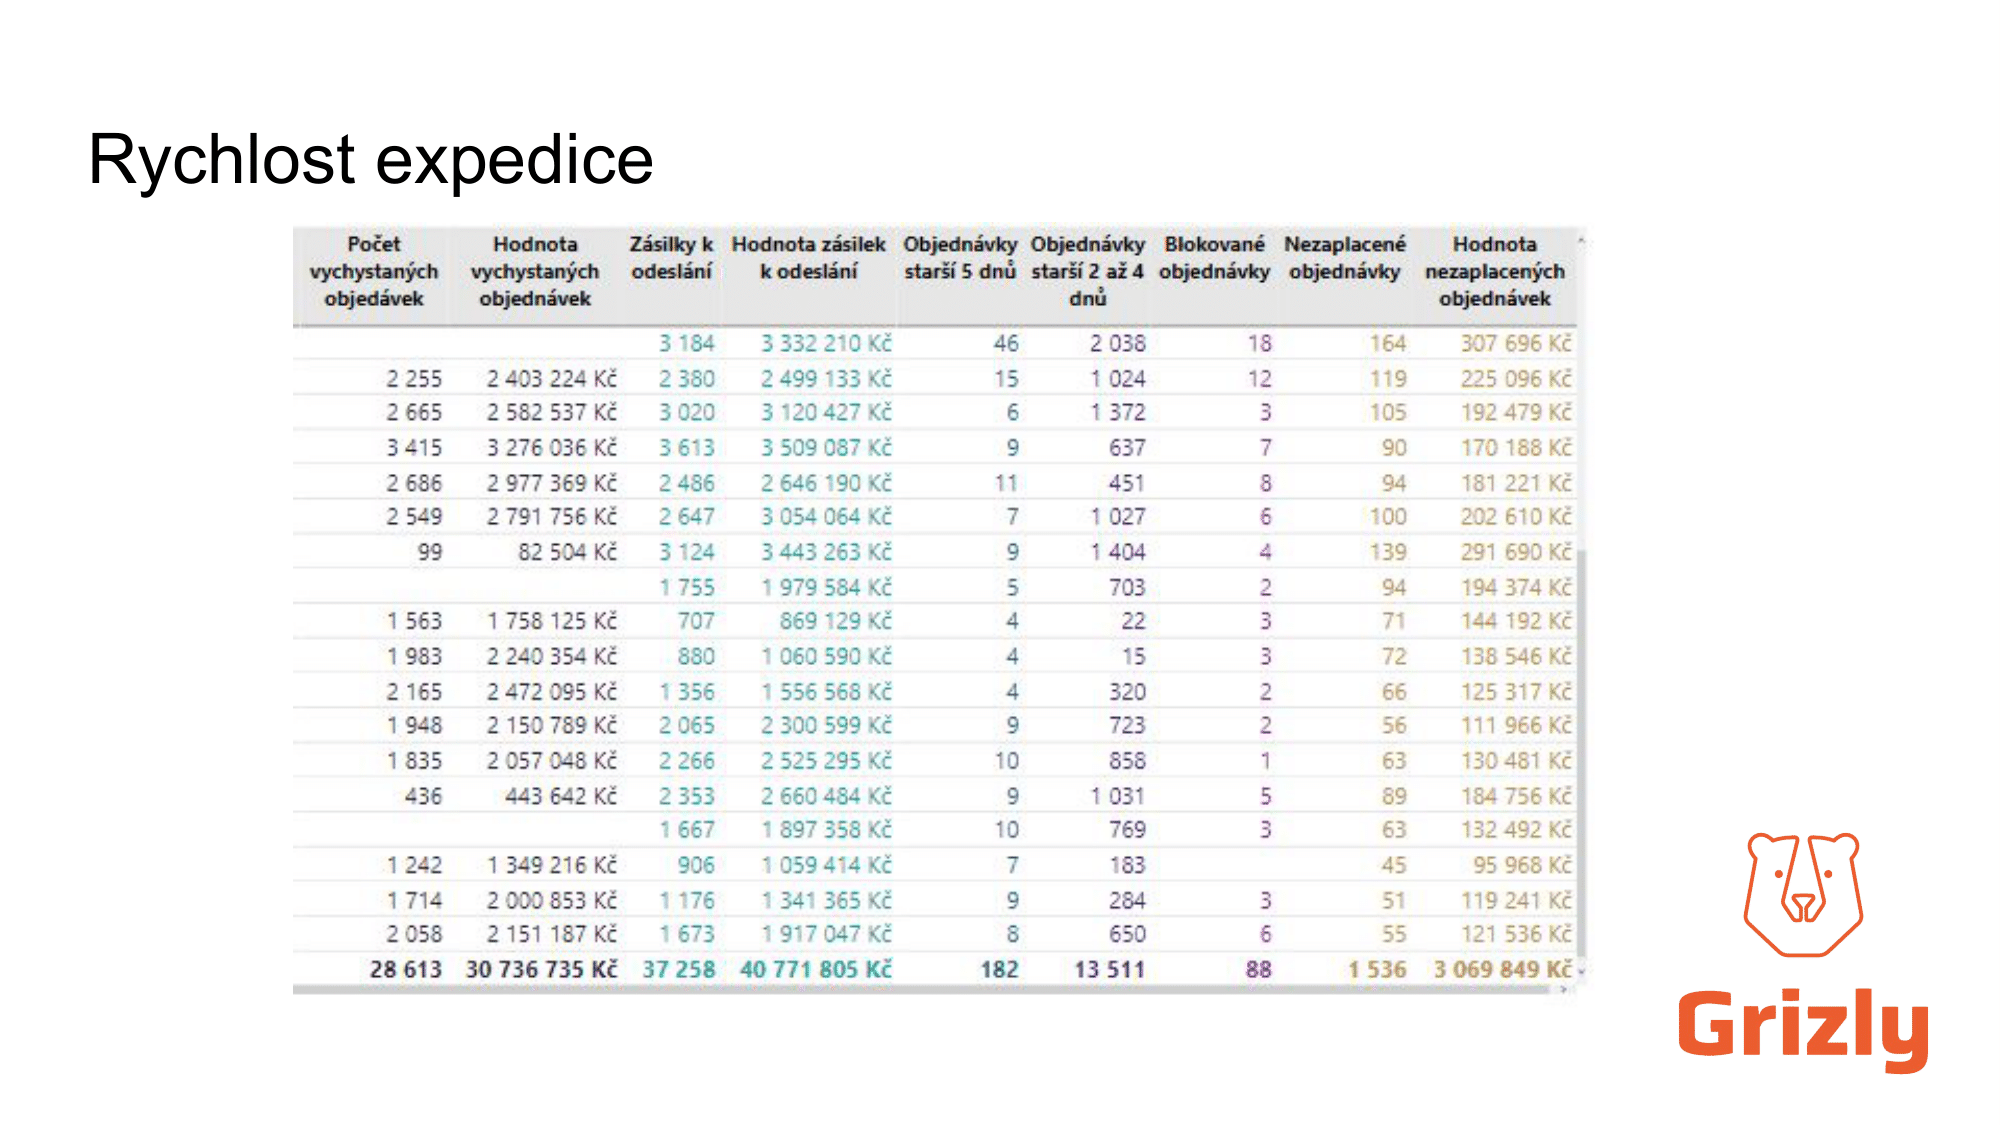Select the 'Hodnota vychystaných objednávek' column header
This screenshot has width=2000, height=1125.
[535, 271]
